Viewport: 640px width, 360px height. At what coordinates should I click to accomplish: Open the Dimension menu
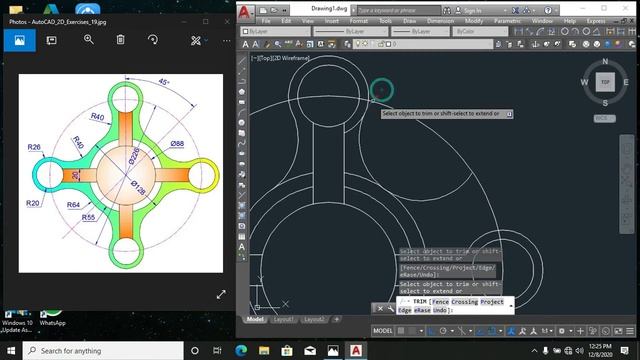(x=440, y=21)
